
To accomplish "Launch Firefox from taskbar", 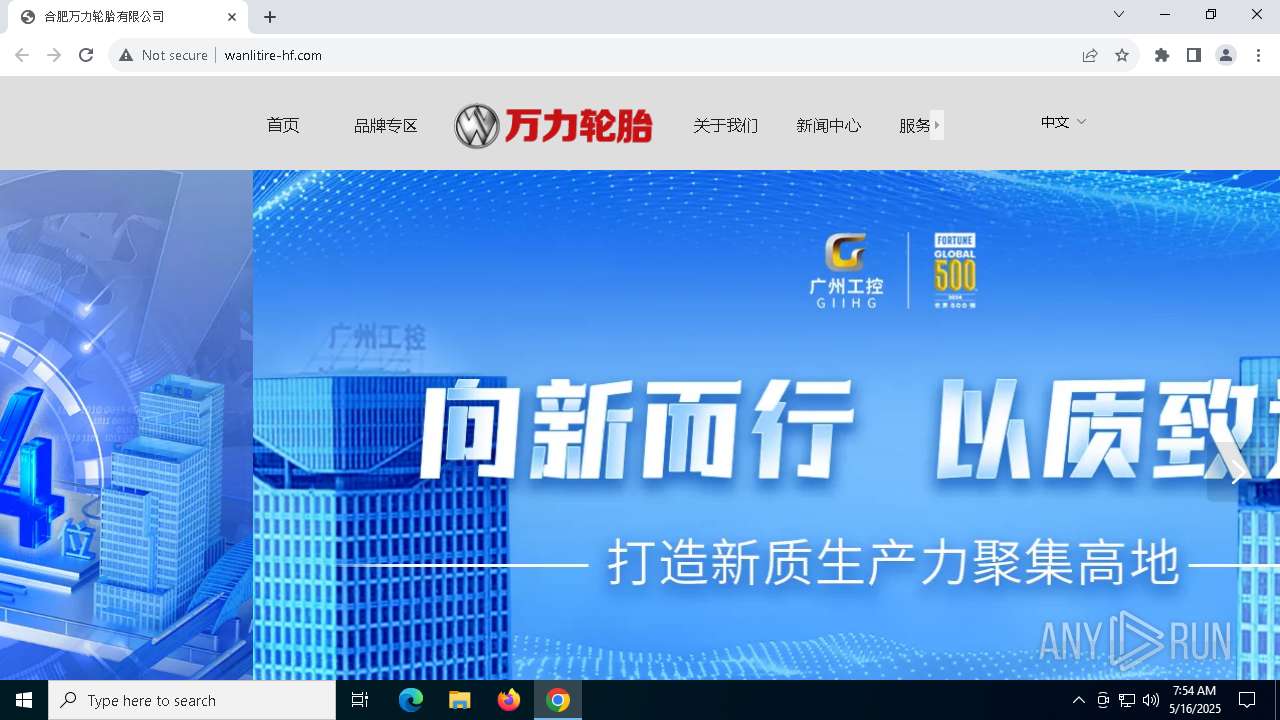I will pos(509,700).
